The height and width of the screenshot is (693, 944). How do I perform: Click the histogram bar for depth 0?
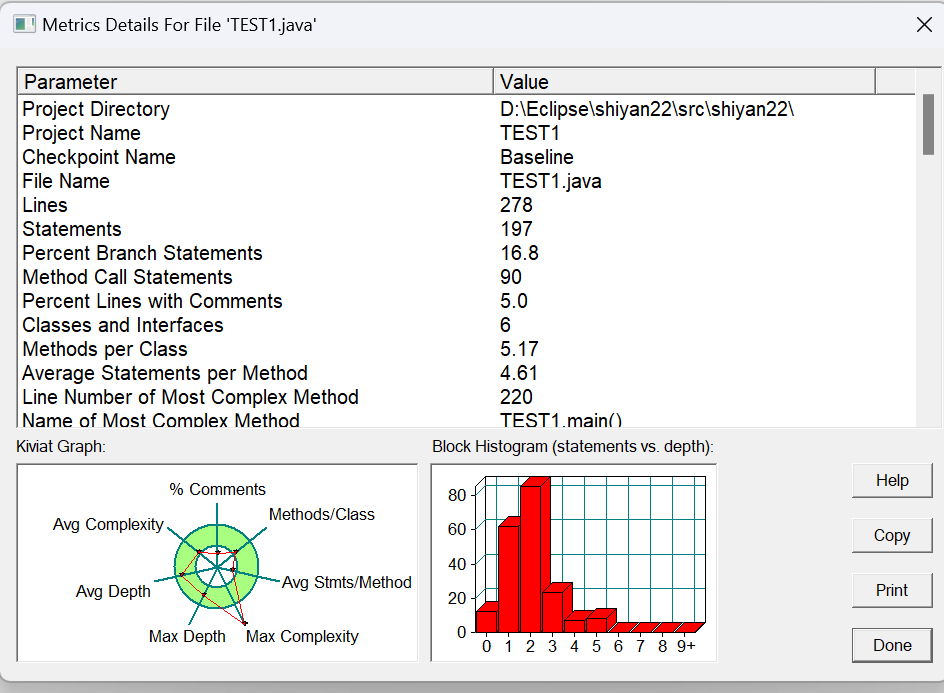click(x=486, y=620)
